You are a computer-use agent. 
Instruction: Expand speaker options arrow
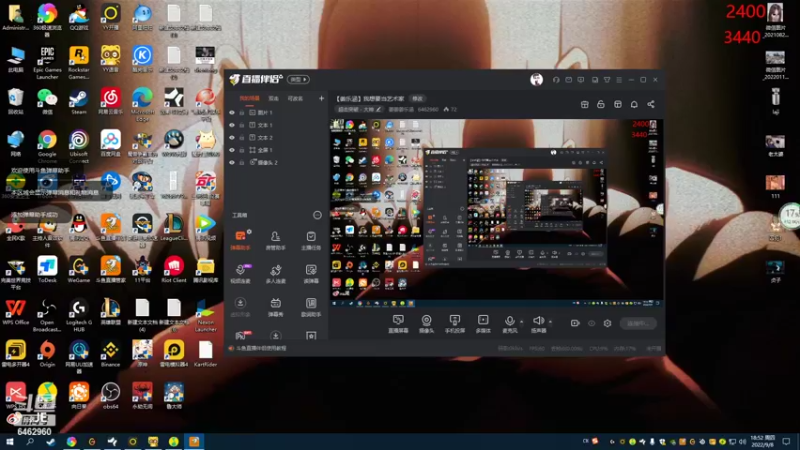(550, 321)
